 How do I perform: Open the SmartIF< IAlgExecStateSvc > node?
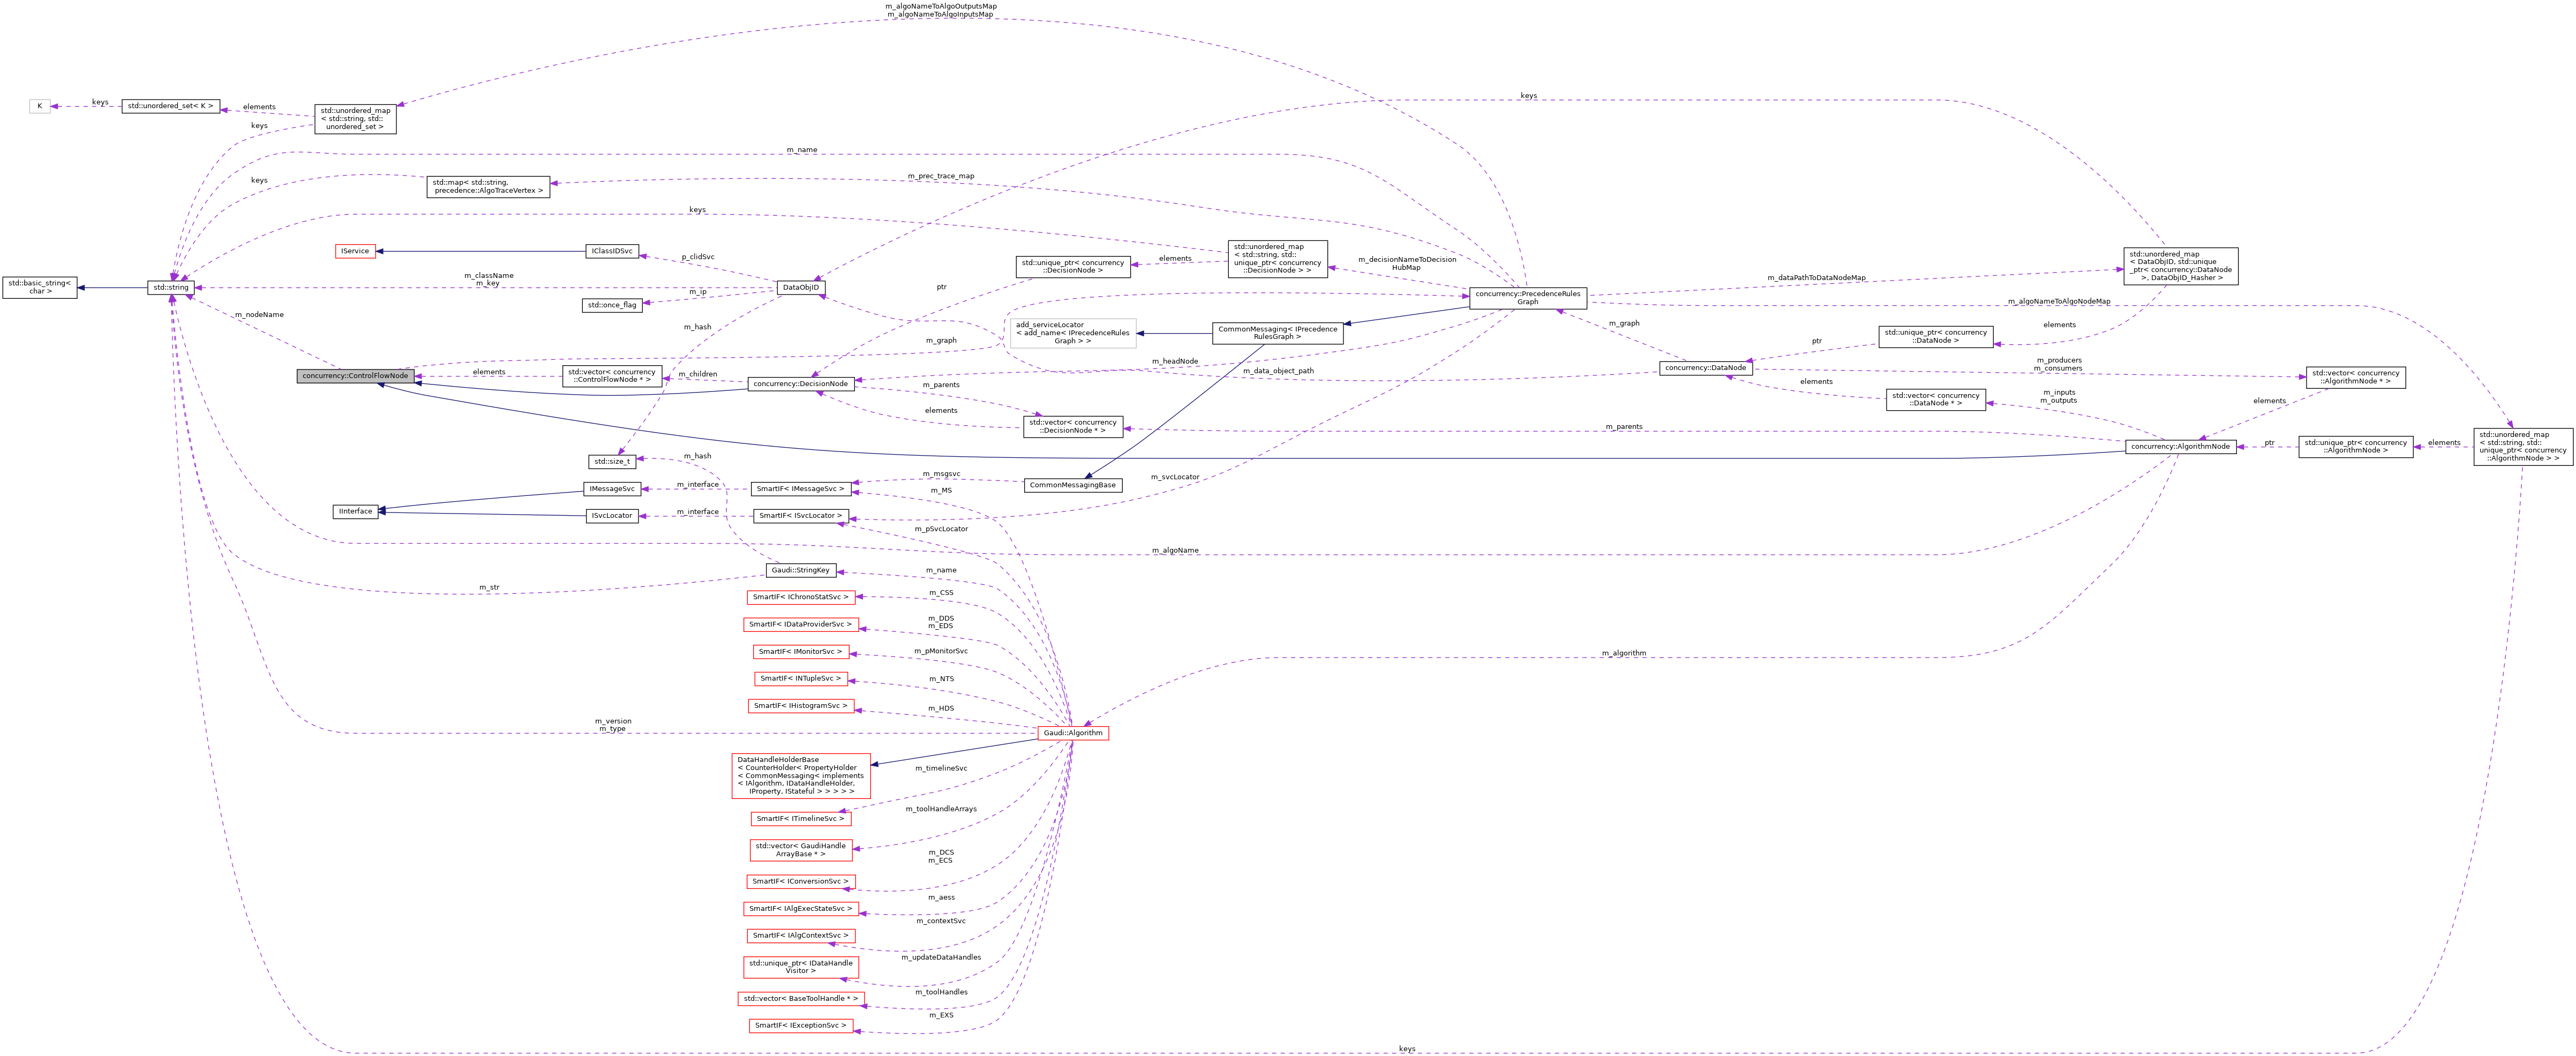(x=800, y=908)
